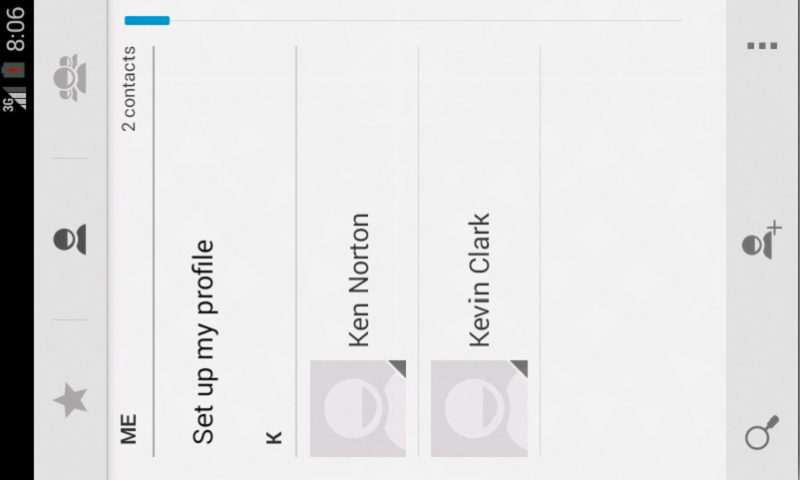Expand quick contact triangle on Kevin Clark's photo
800x480 pixels.
(x=519, y=368)
